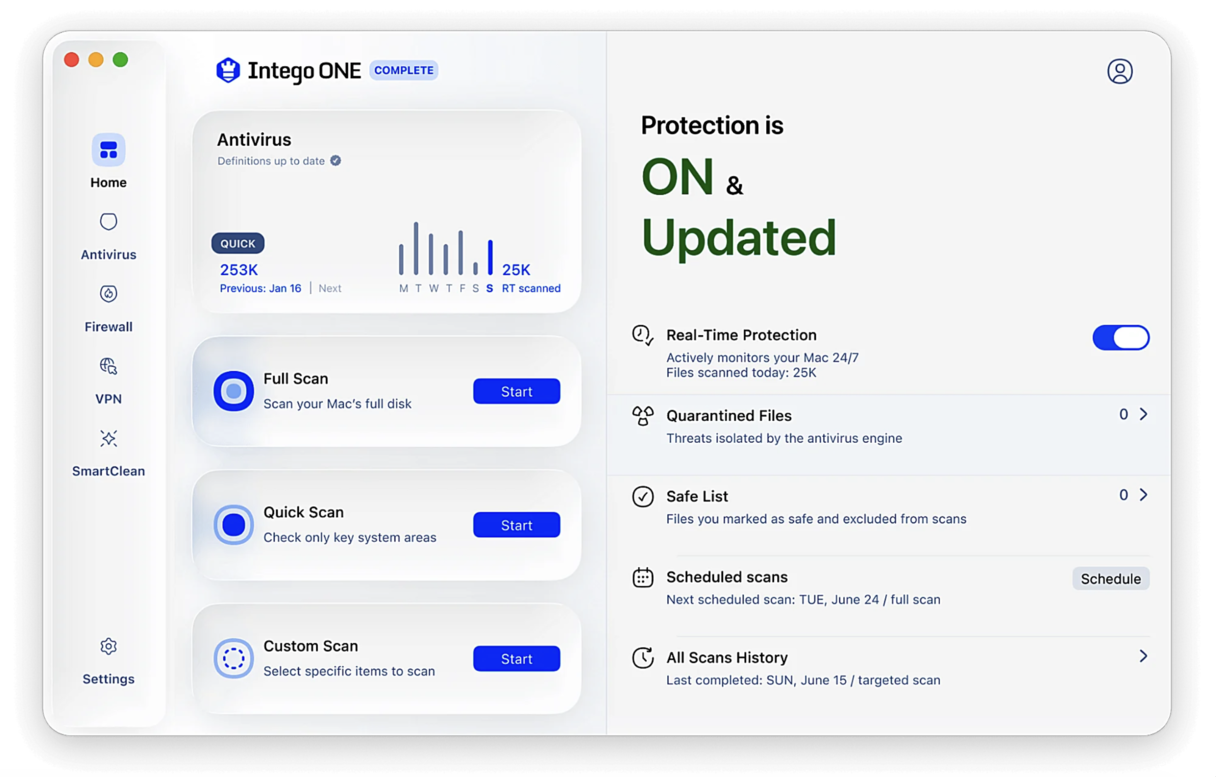Disable the Real-Time Protection toggle
1216x777 pixels.
click(x=1120, y=338)
